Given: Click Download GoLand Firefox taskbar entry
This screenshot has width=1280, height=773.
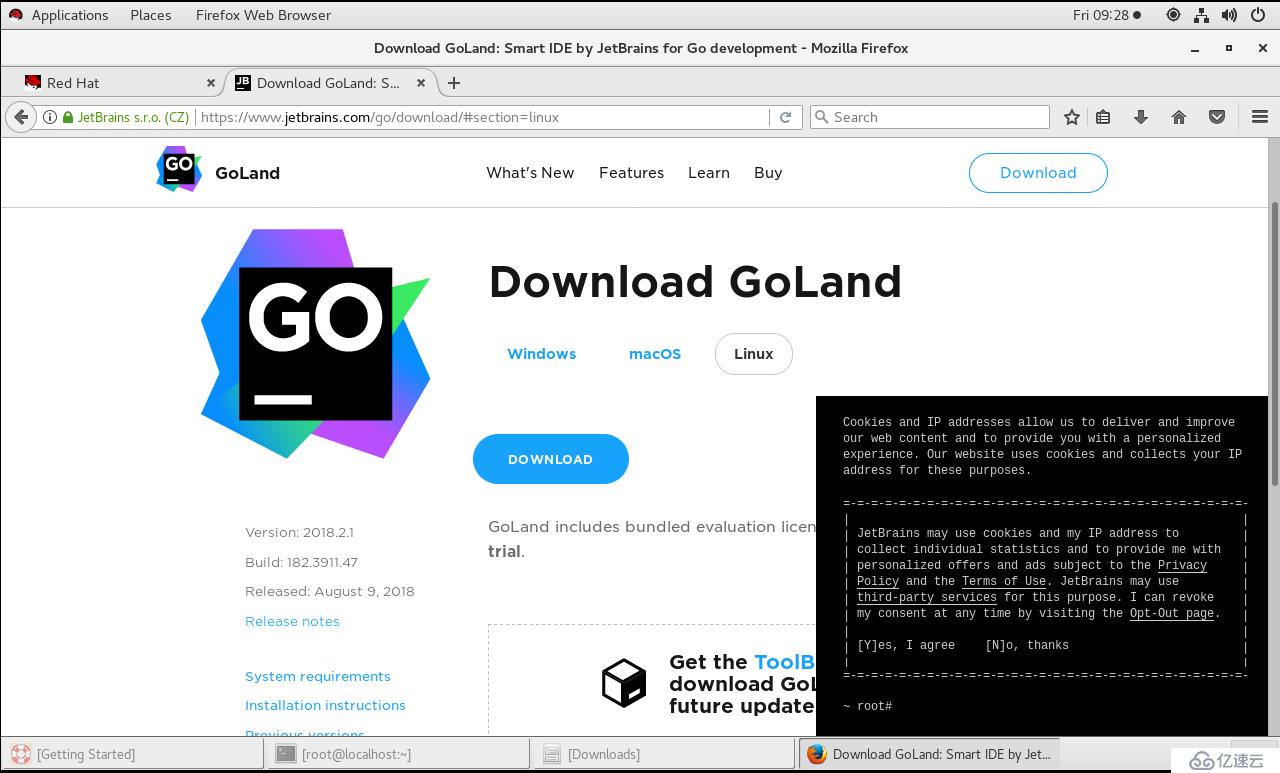Looking at the screenshot, I should point(930,754).
